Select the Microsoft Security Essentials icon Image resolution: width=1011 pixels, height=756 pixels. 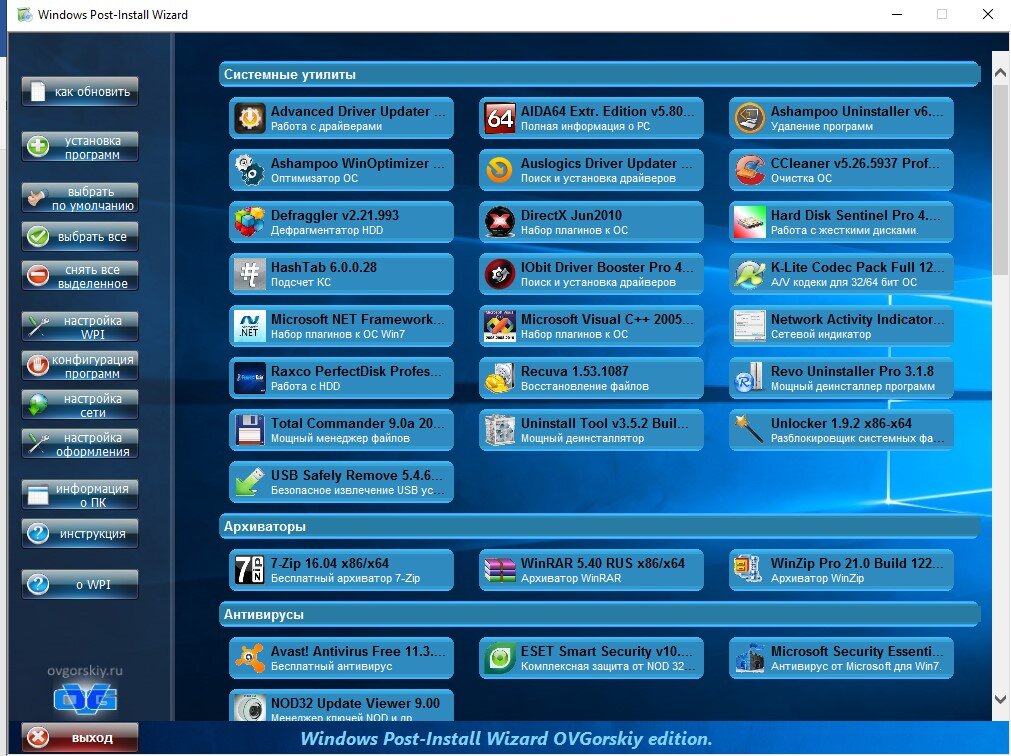(750, 659)
